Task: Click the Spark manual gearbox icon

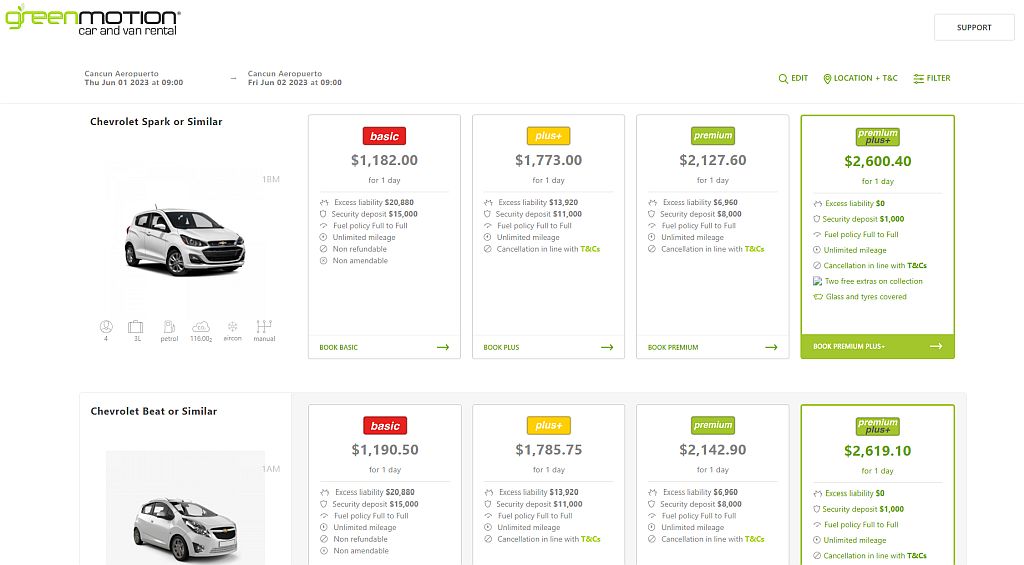Action: pos(264,327)
